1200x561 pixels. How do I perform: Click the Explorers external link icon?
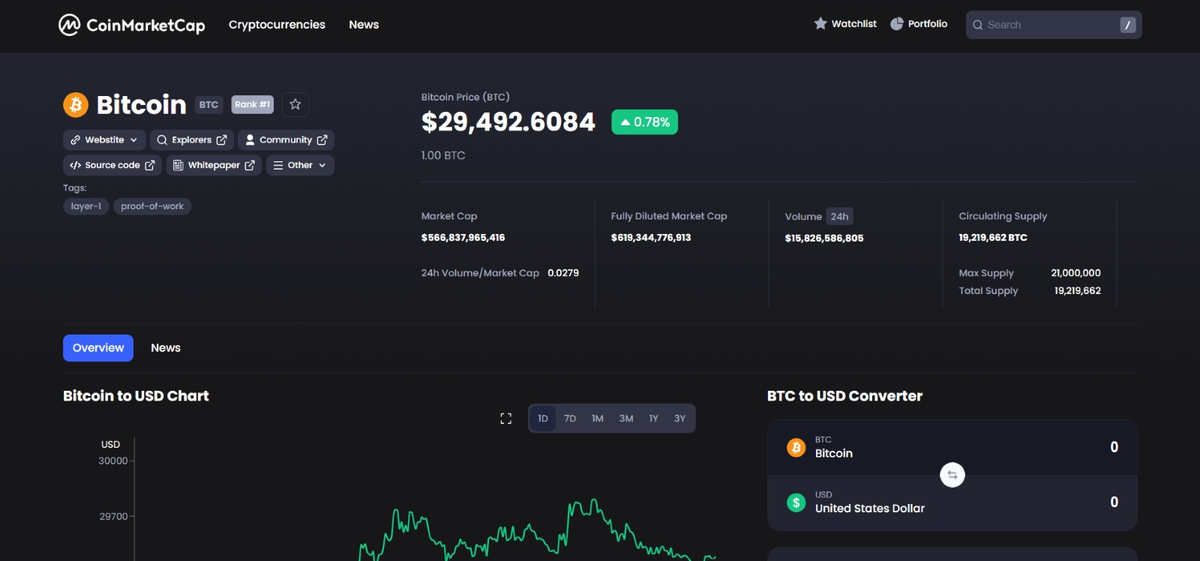221,140
